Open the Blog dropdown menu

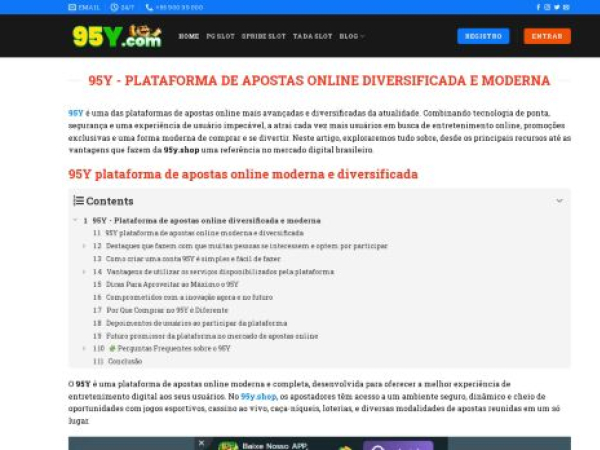coord(351,36)
